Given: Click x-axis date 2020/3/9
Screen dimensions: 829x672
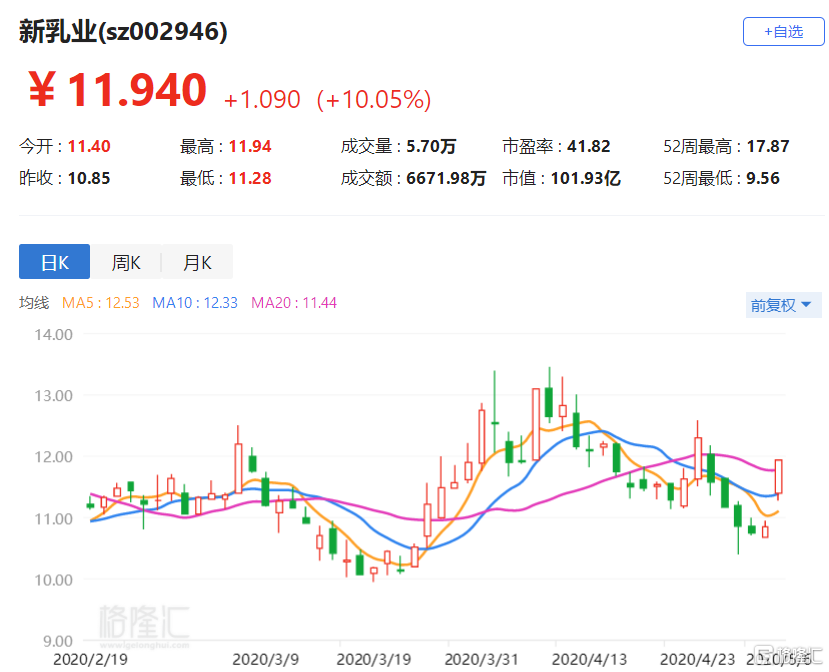Looking at the screenshot, I should pyautogui.click(x=265, y=659).
